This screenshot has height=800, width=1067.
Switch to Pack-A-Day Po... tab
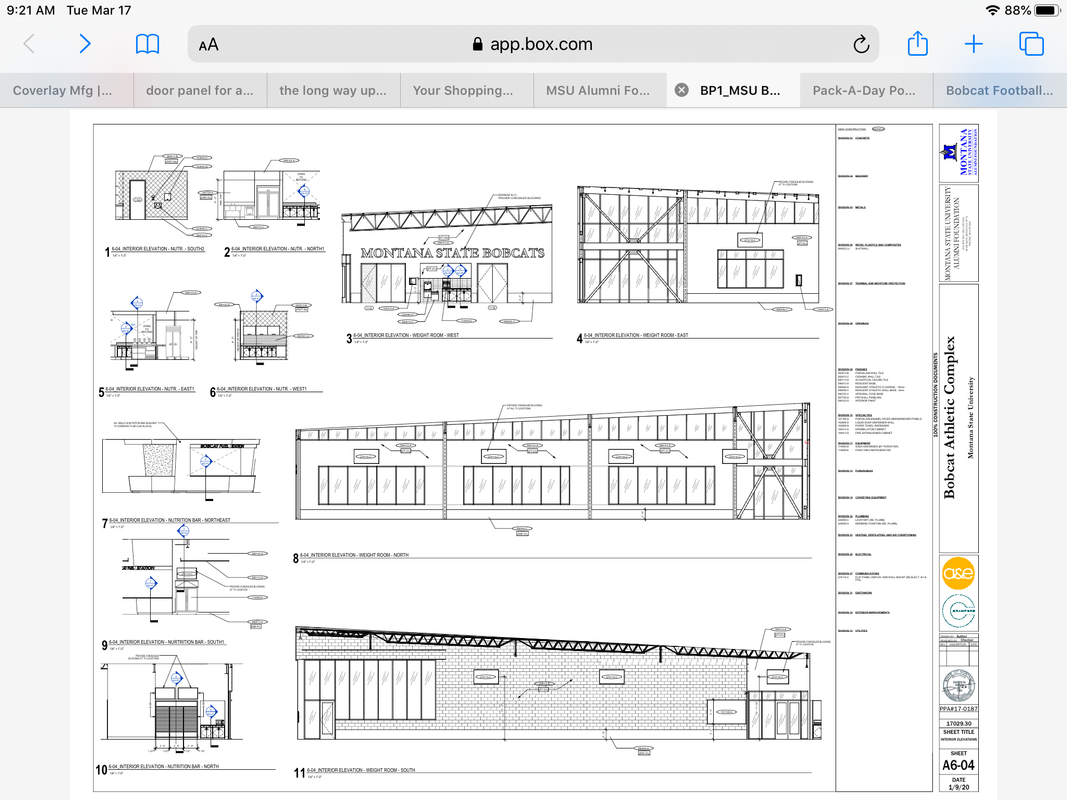[x=864, y=90]
